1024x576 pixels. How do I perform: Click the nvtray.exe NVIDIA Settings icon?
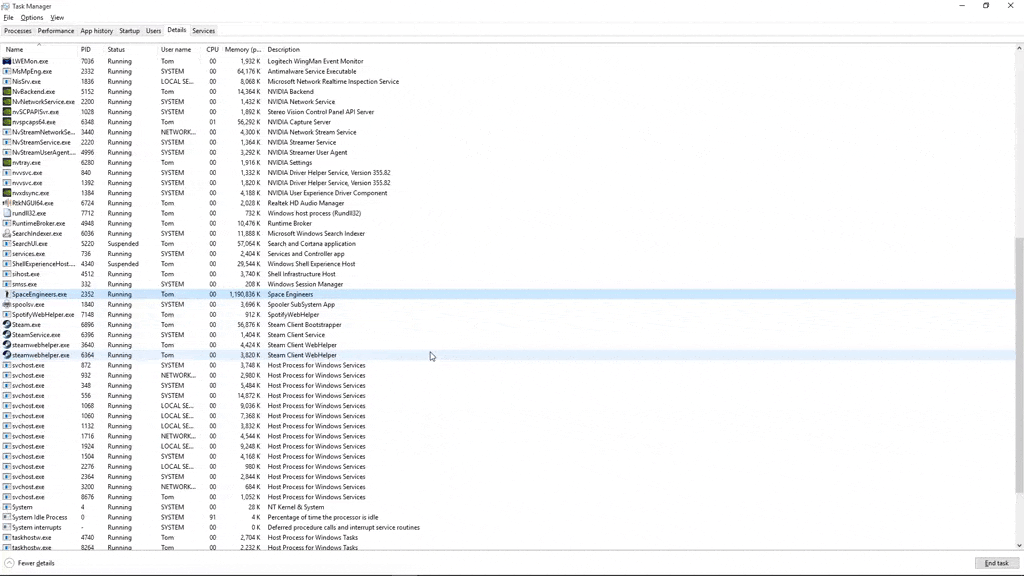pyautogui.click(x=7, y=163)
